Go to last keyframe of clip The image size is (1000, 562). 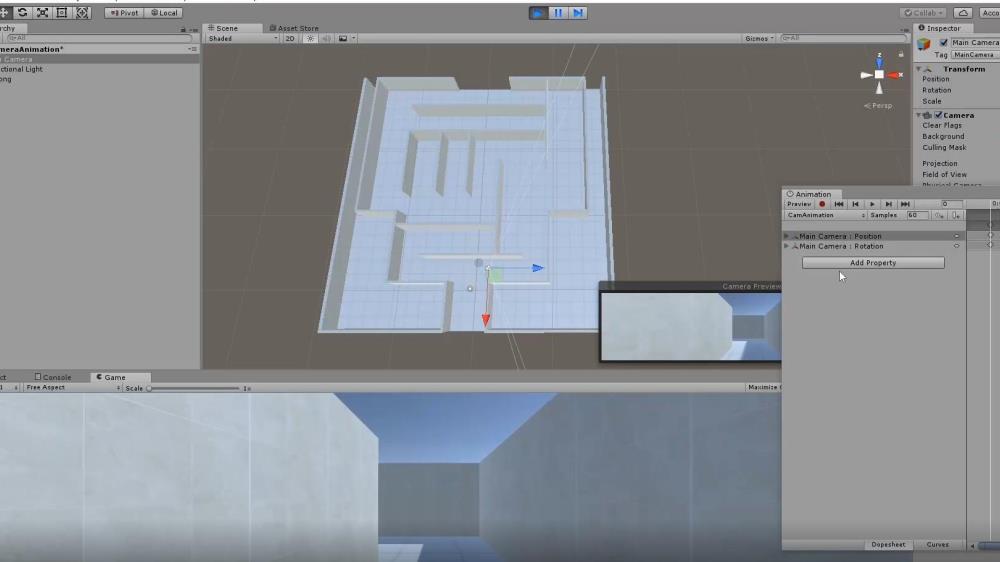tap(905, 204)
